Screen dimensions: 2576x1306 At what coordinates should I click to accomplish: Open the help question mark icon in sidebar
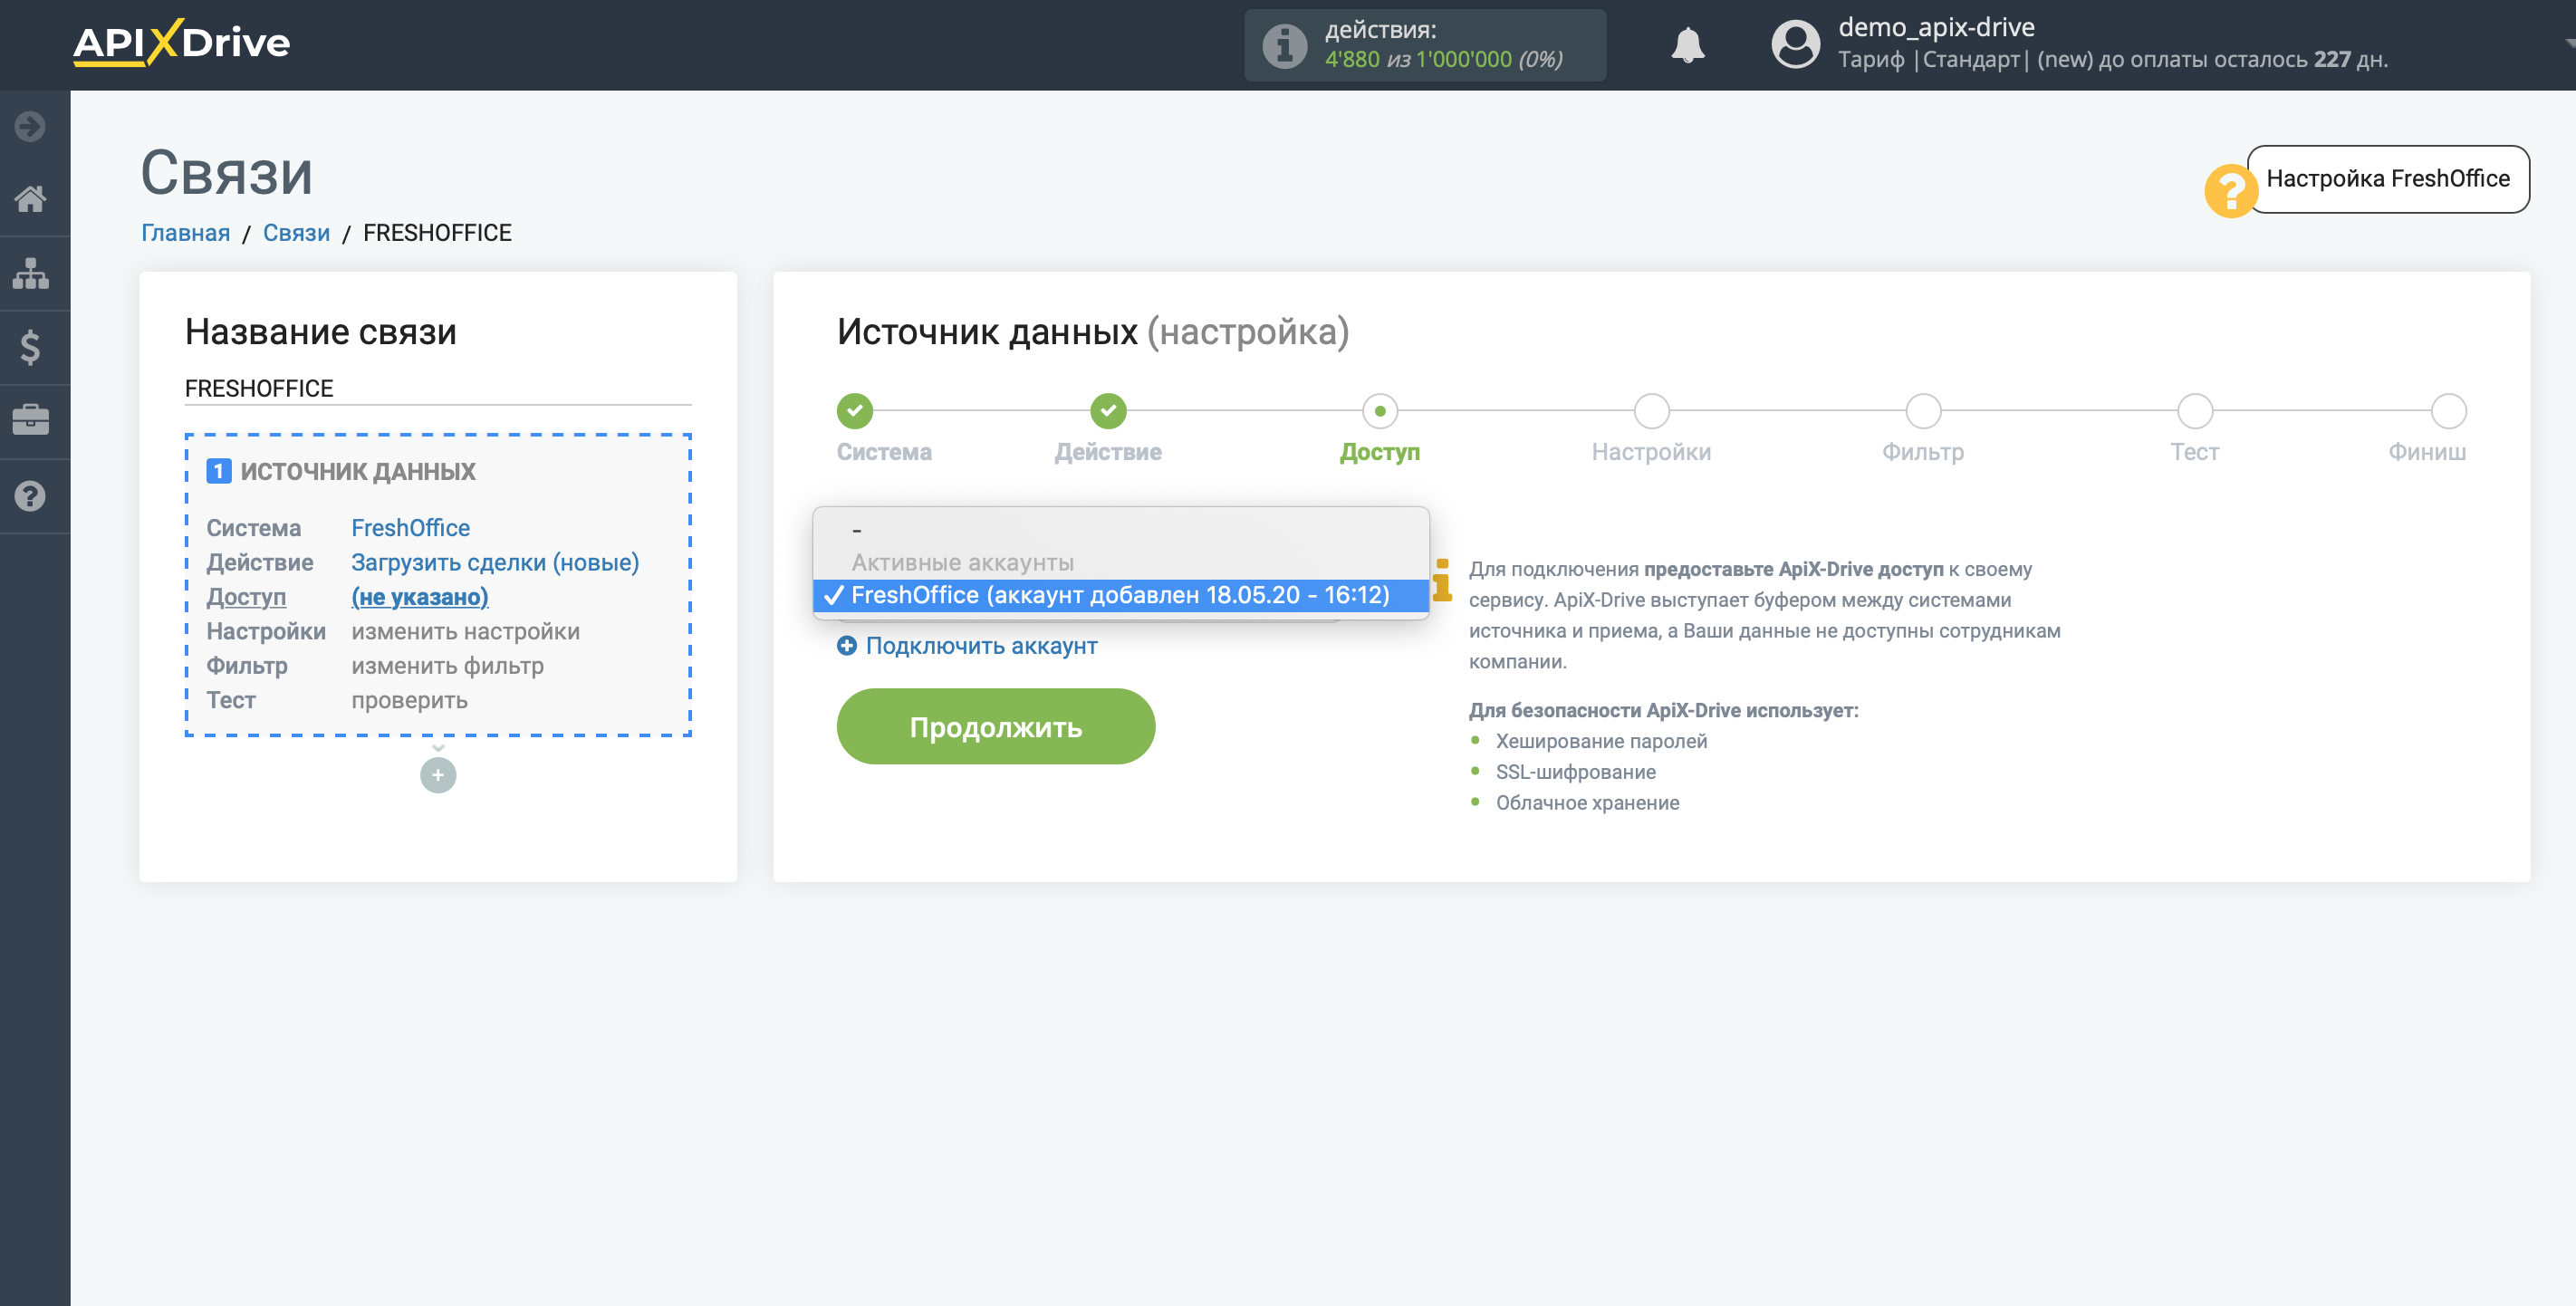click(30, 495)
